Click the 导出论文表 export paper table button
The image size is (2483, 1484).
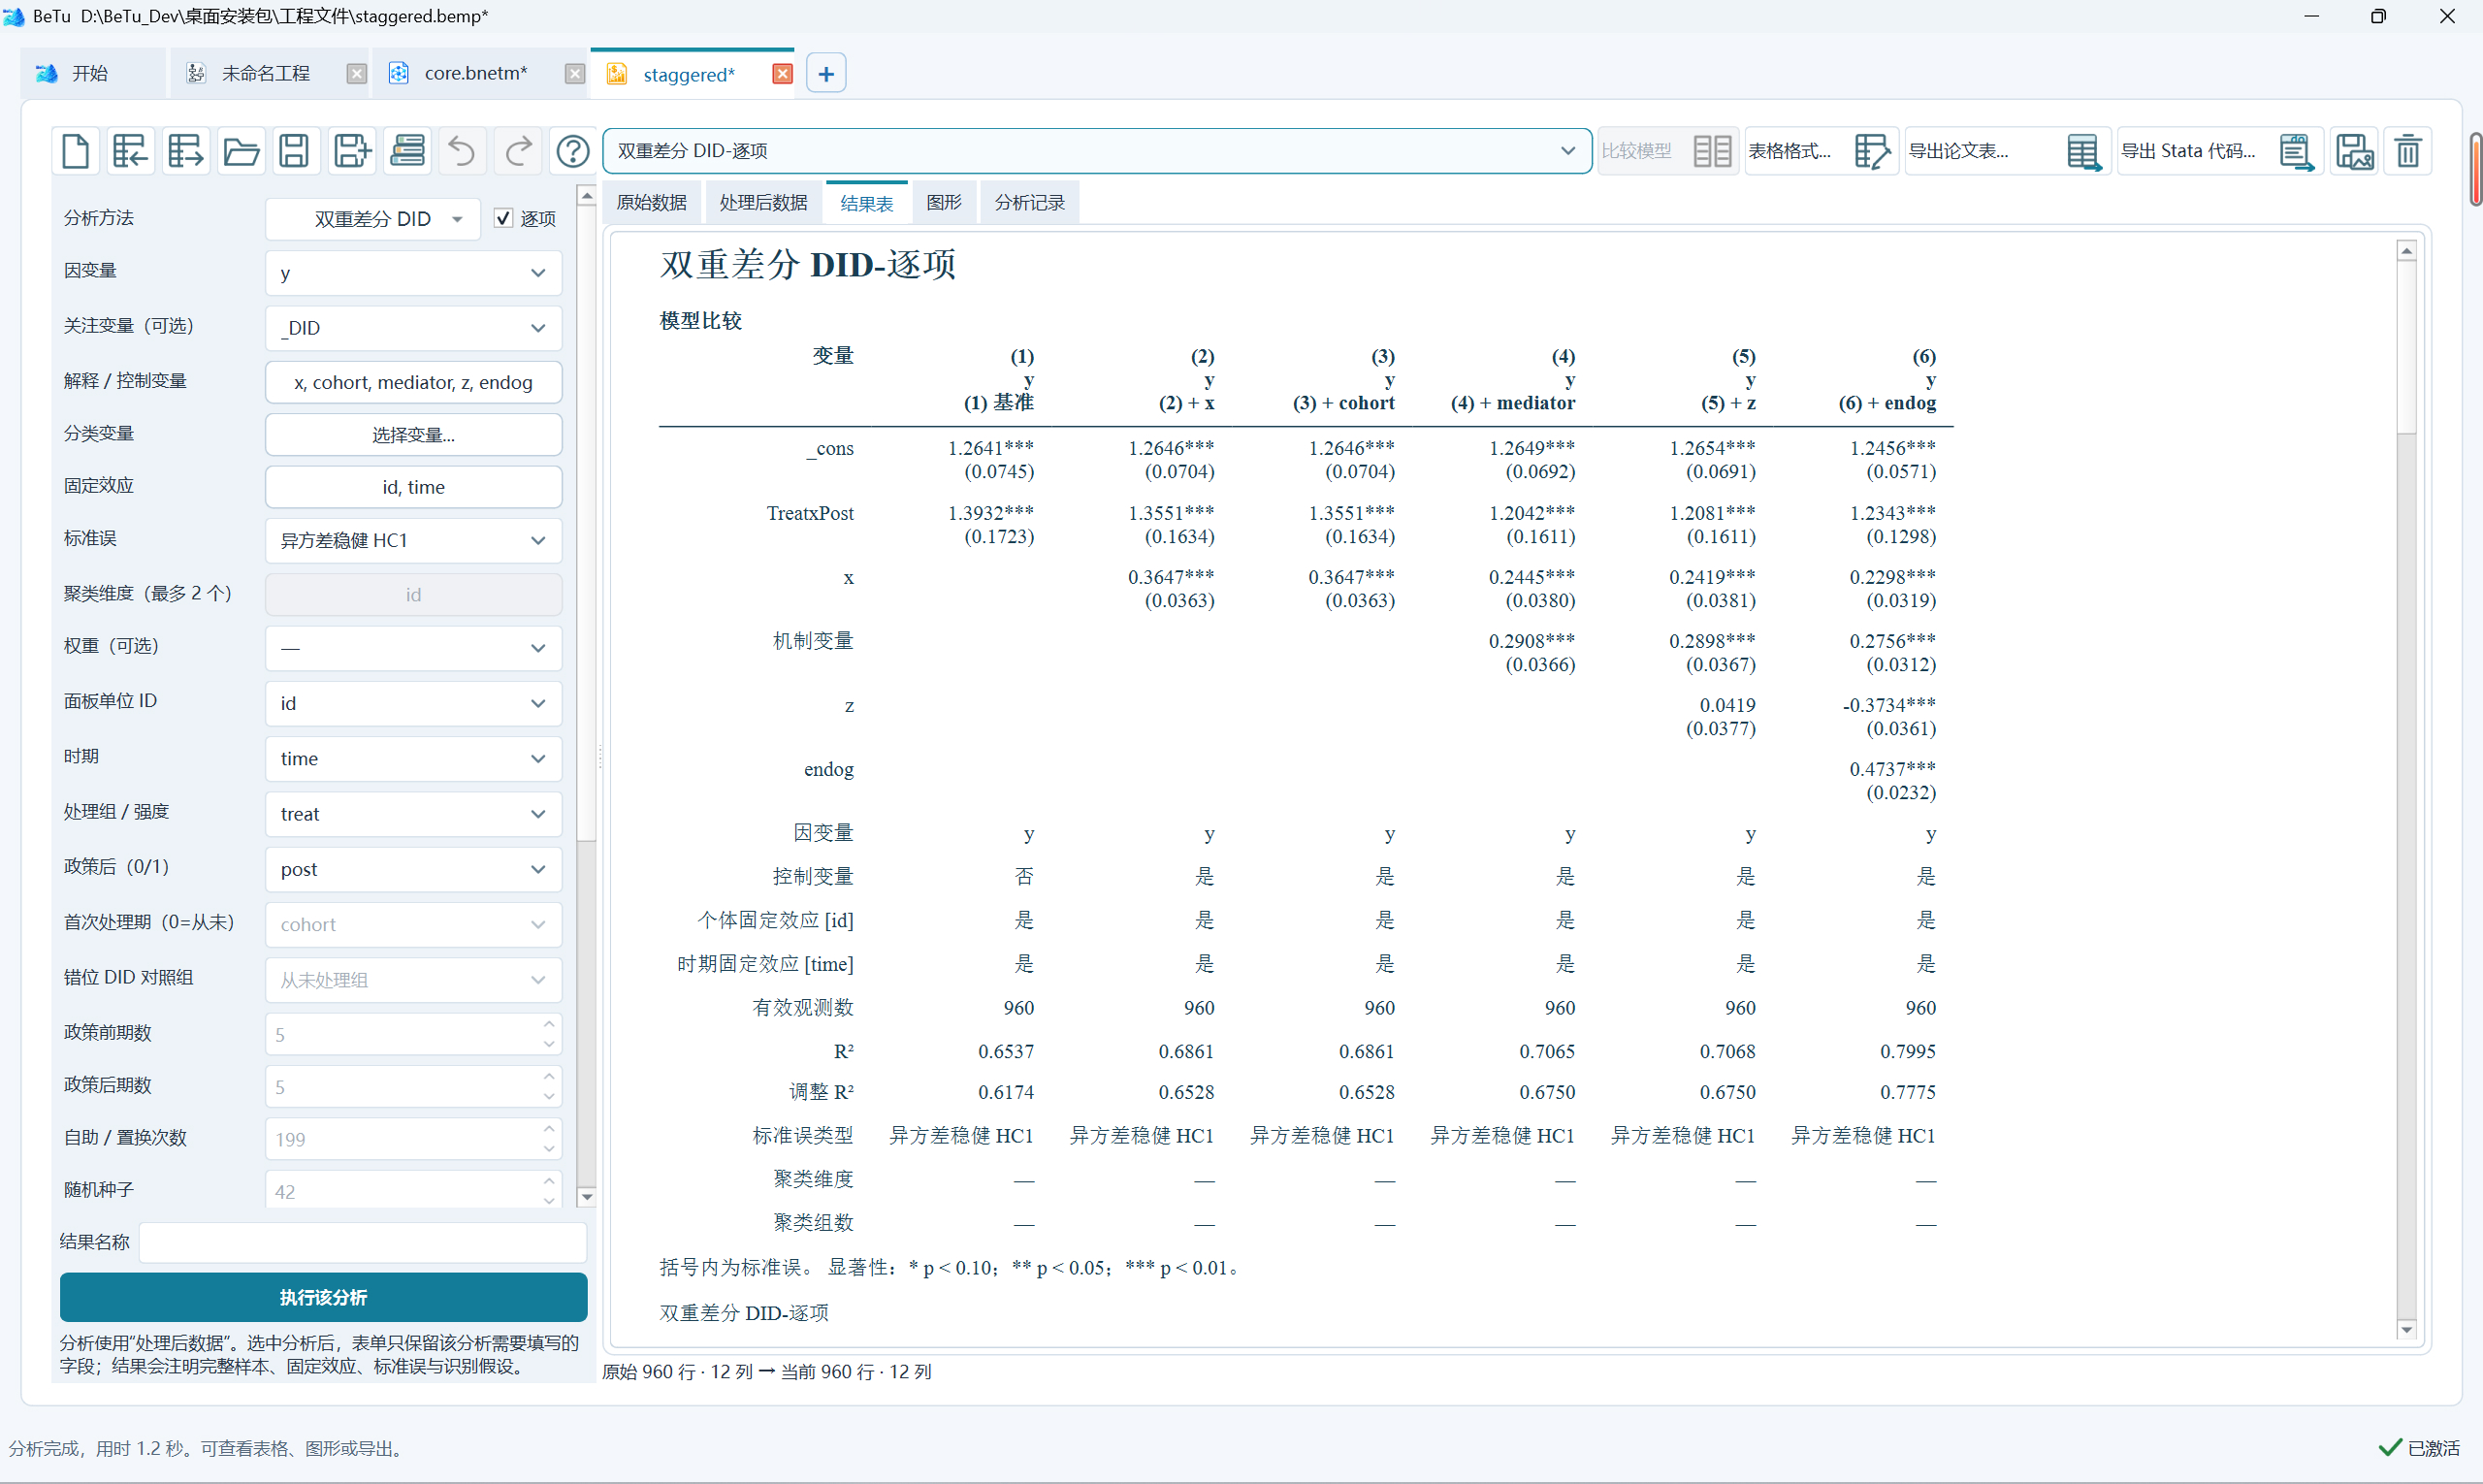click(x=2007, y=151)
